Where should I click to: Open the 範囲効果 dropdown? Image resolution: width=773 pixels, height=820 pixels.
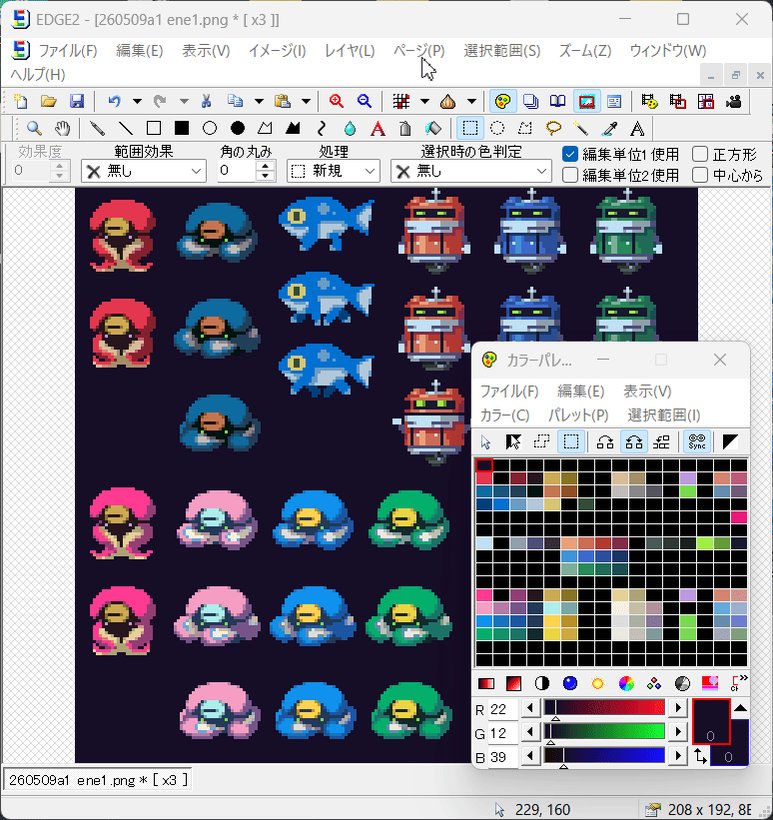pyautogui.click(x=144, y=171)
